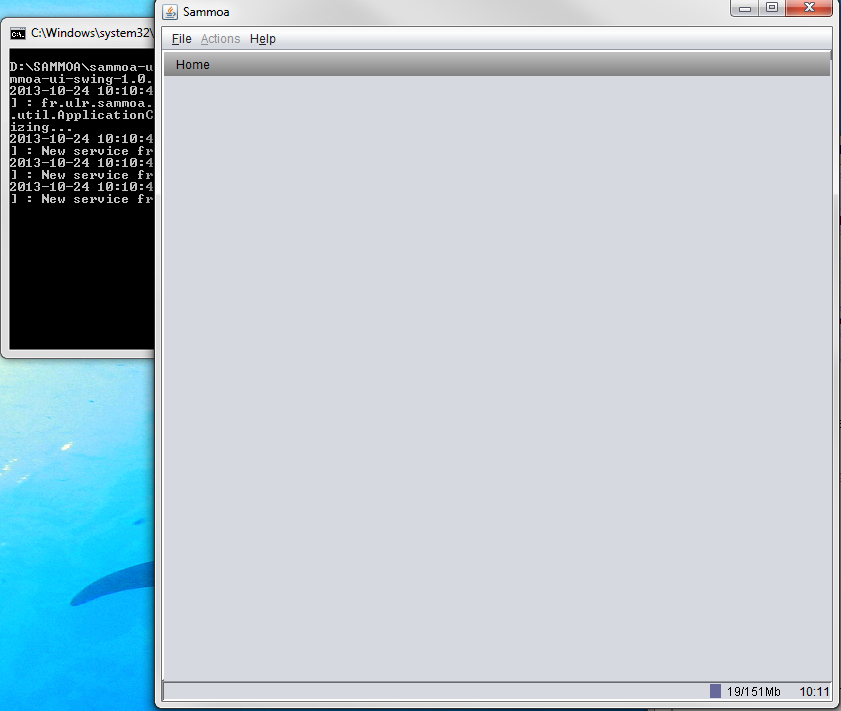Click the D:\SAMMOA path line in console
This screenshot has height=711, width=841.
(x=82, y=67)
